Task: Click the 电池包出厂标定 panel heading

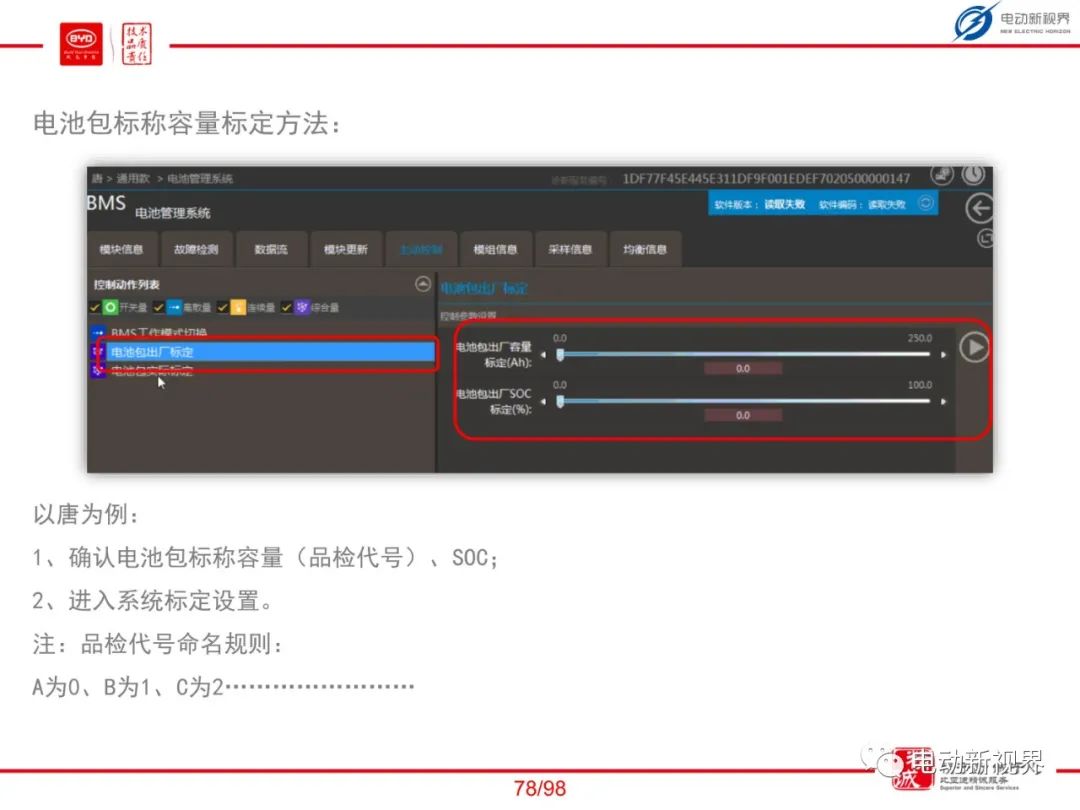Action: 484,288
